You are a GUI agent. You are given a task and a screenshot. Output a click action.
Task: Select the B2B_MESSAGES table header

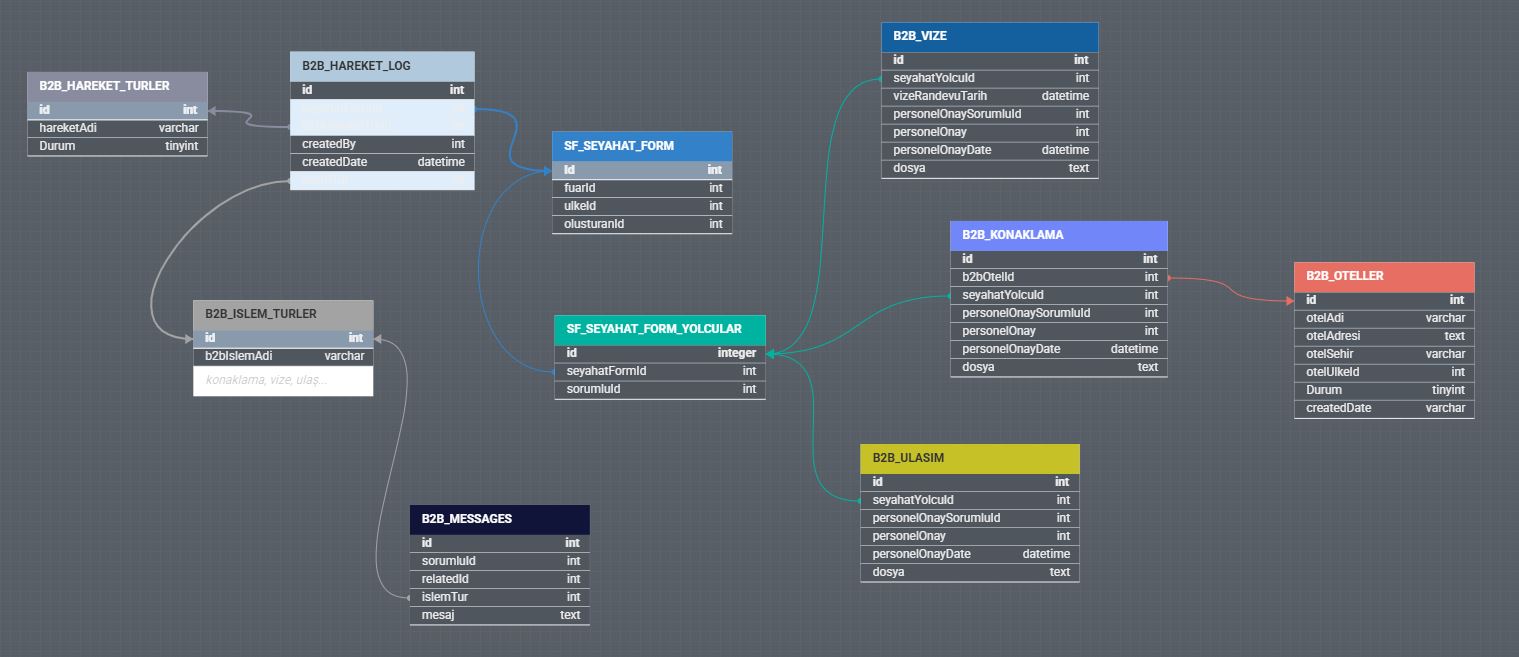(499, 519)
